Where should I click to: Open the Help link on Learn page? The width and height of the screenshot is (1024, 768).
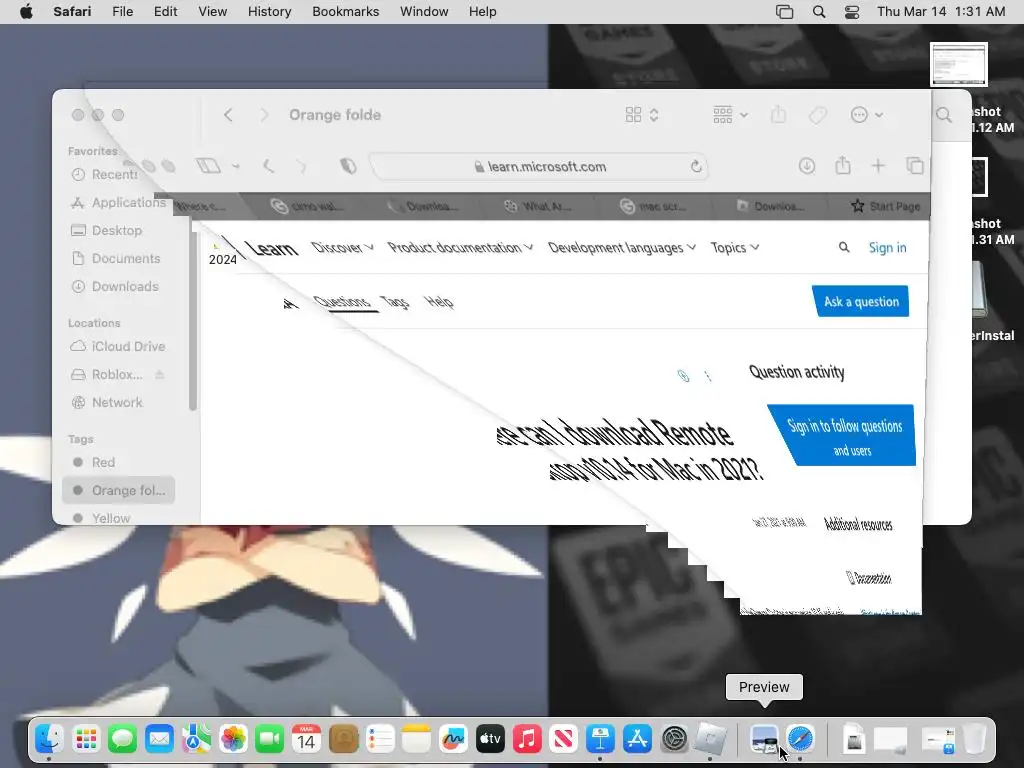[439, 302]
